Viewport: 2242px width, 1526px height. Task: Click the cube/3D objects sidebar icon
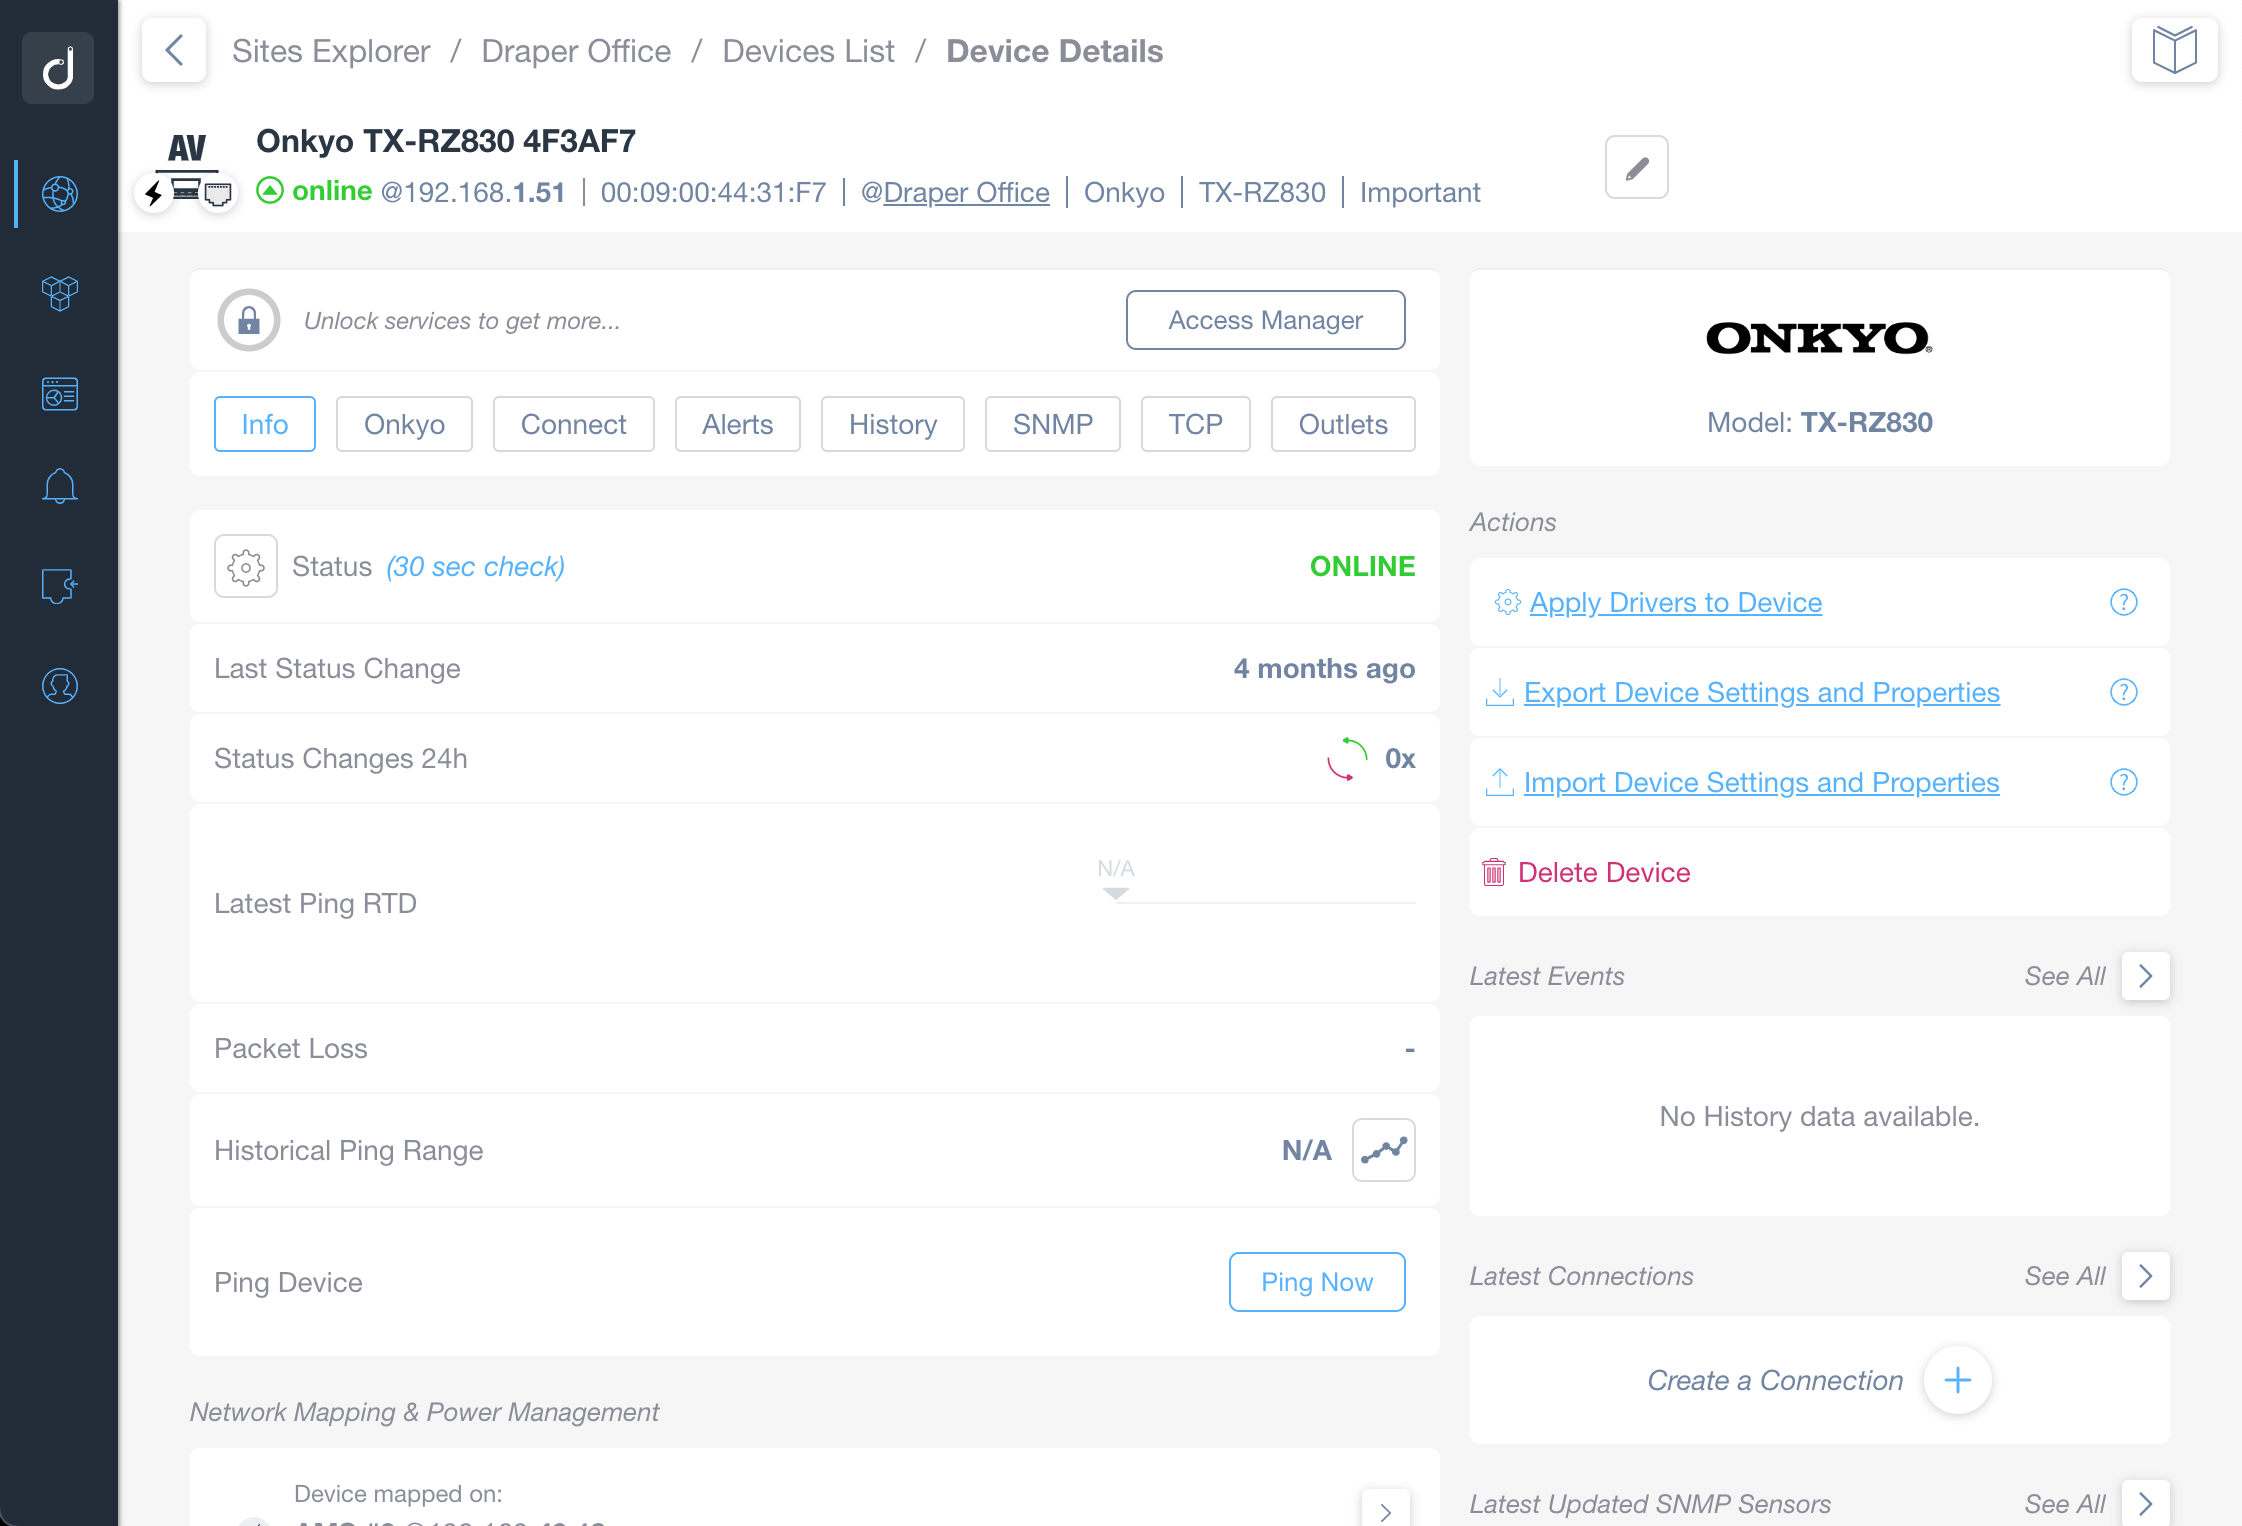(60, 288)
